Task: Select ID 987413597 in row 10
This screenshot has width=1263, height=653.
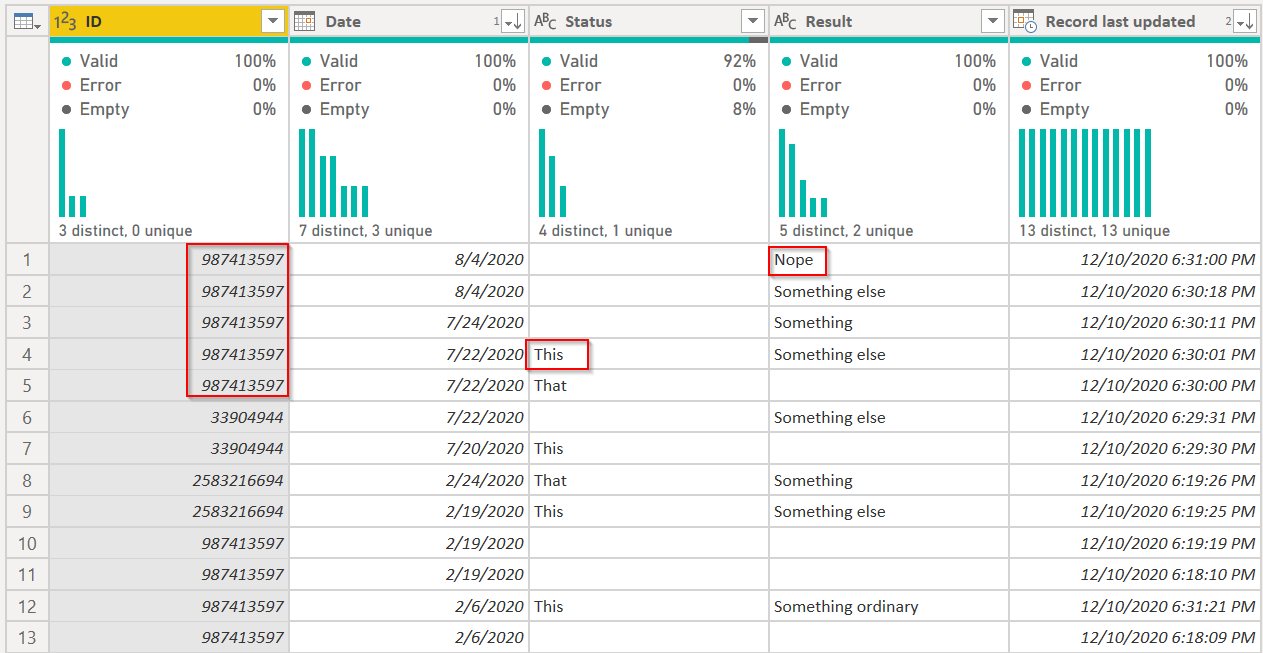Action: click(169, 544)
